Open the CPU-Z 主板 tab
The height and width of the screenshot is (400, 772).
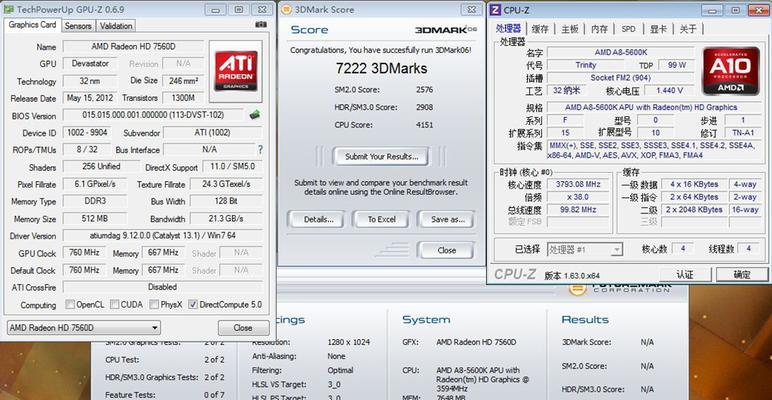coord(570,29)
